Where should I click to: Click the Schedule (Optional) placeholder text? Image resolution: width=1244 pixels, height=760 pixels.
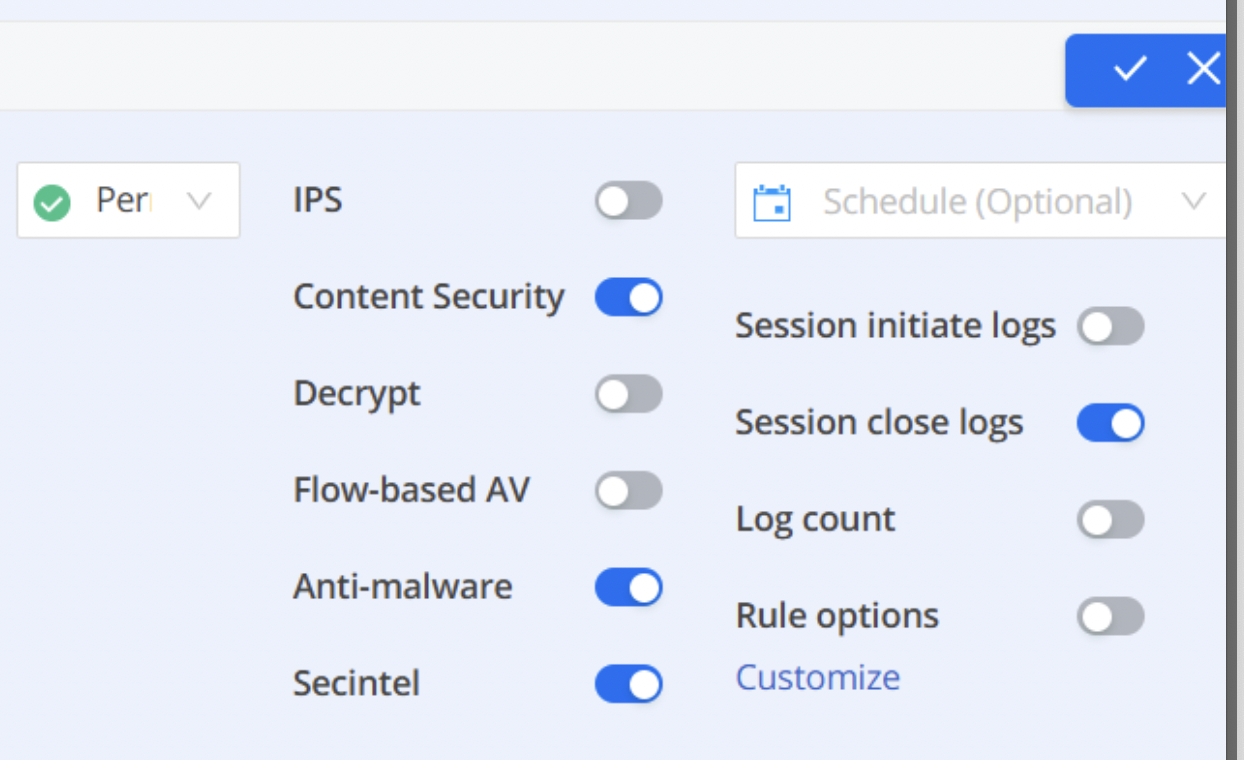(x=977, y=203)
